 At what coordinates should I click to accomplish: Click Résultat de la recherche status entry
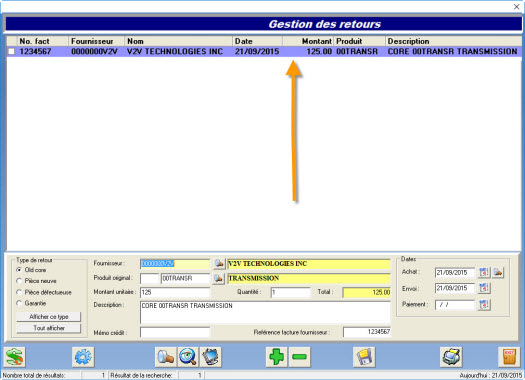pyautogui.click(x=141, y=376)
